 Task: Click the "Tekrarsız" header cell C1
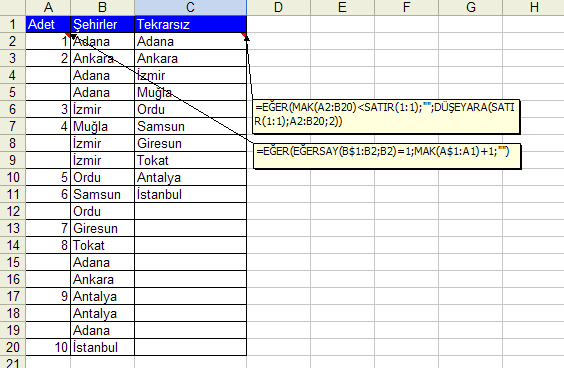(x=191, y=24)
